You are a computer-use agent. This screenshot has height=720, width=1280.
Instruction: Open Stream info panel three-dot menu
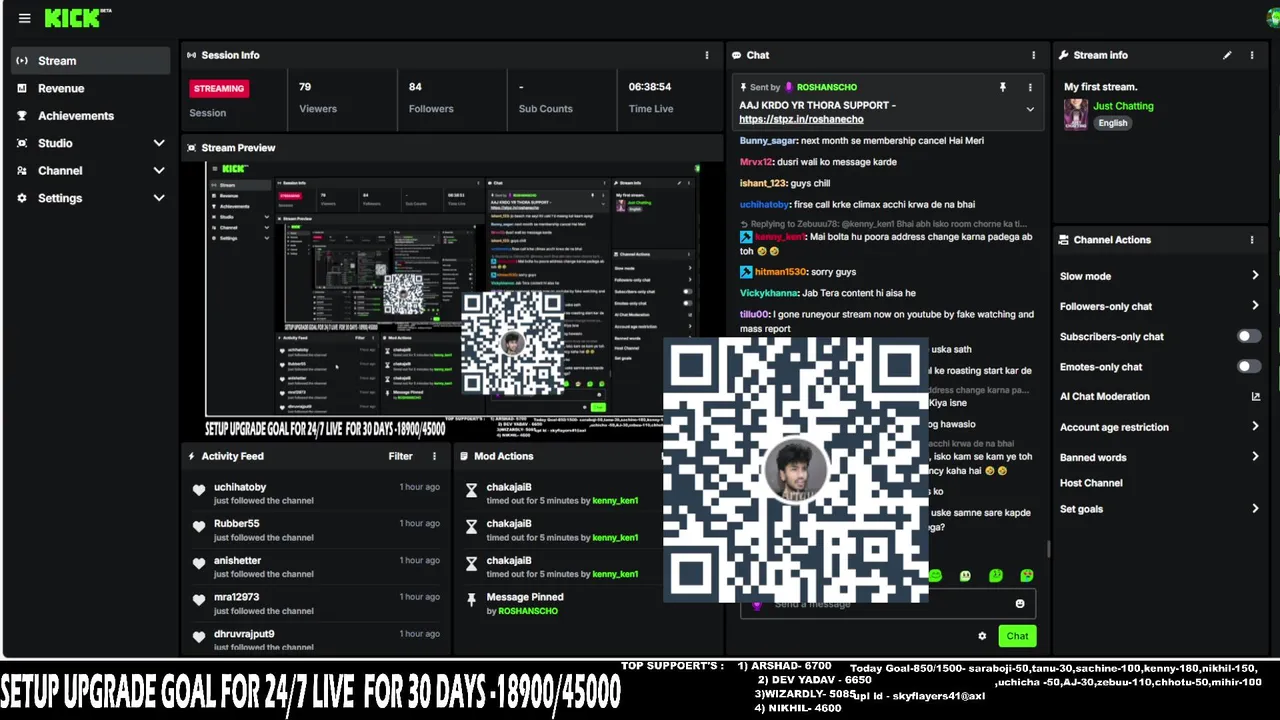(x=1252, y=55)
